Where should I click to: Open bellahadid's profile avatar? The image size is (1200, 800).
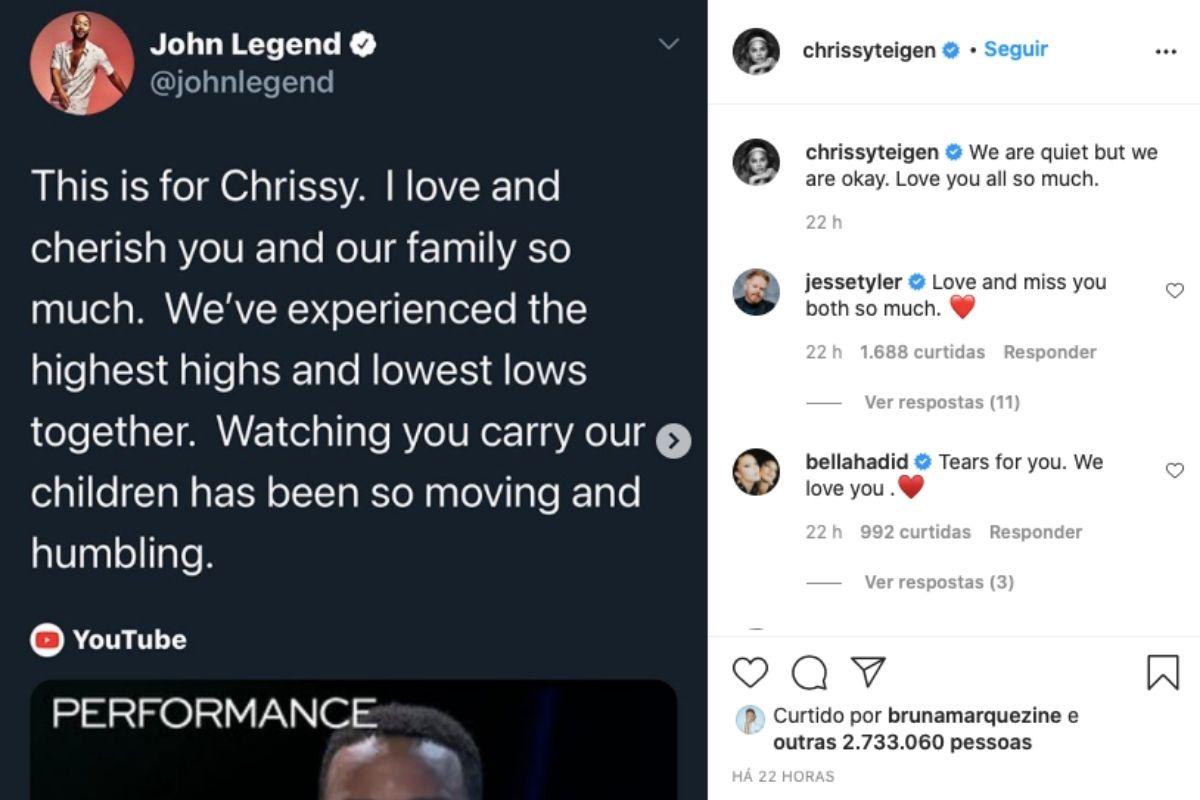click(756, 472)
